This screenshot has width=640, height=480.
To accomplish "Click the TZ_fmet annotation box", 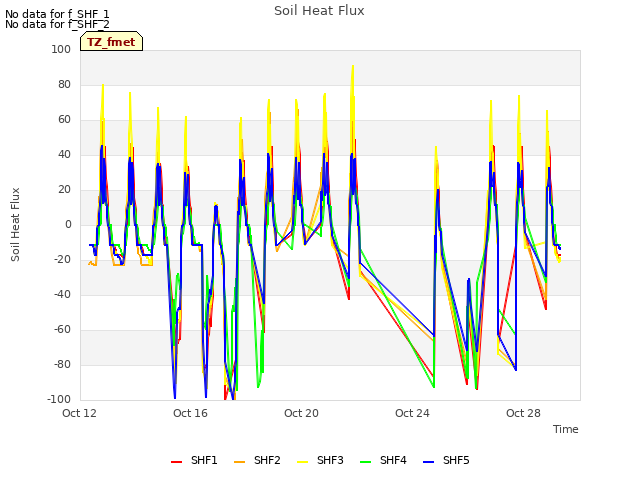I will pos(111,41).
